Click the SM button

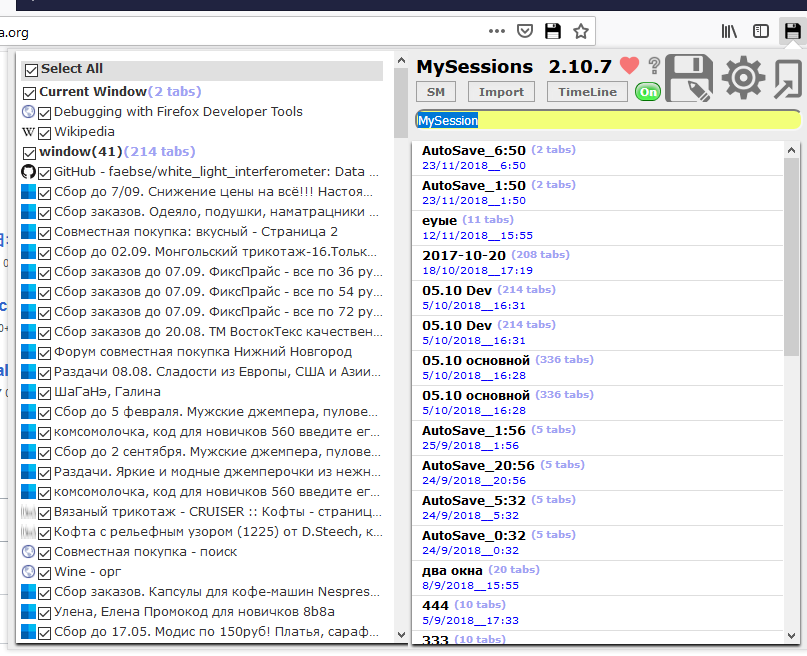tap(435, 92)
